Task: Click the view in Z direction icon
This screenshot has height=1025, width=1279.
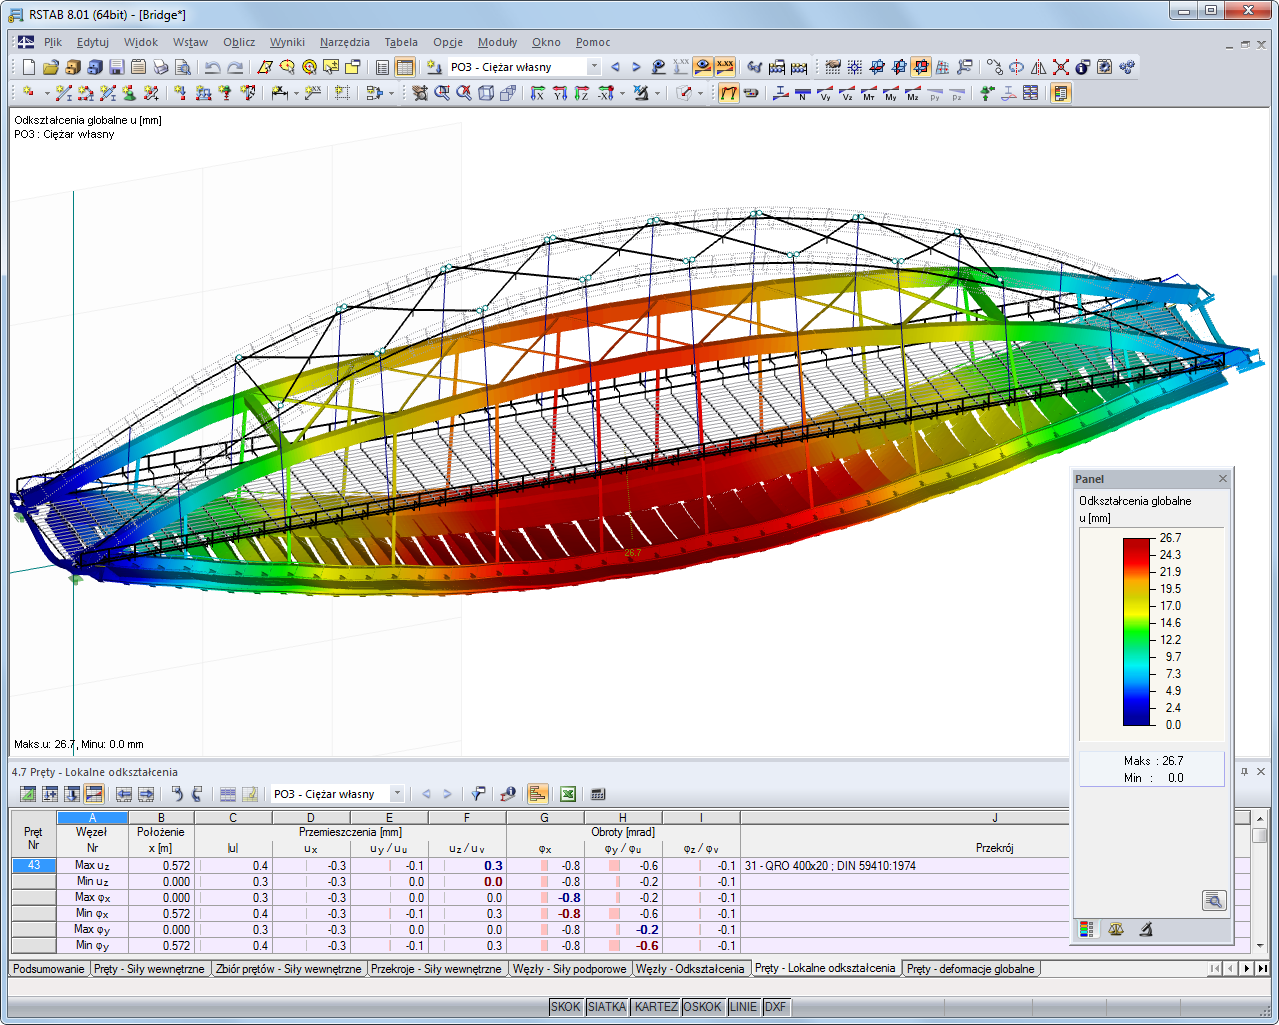Action: pyautogui.click(x=582, y=93)
